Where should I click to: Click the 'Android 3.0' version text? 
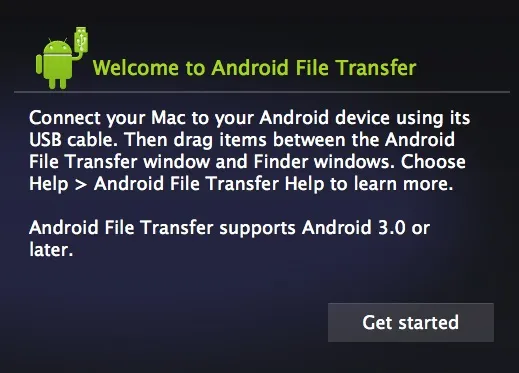click(354, 228)
